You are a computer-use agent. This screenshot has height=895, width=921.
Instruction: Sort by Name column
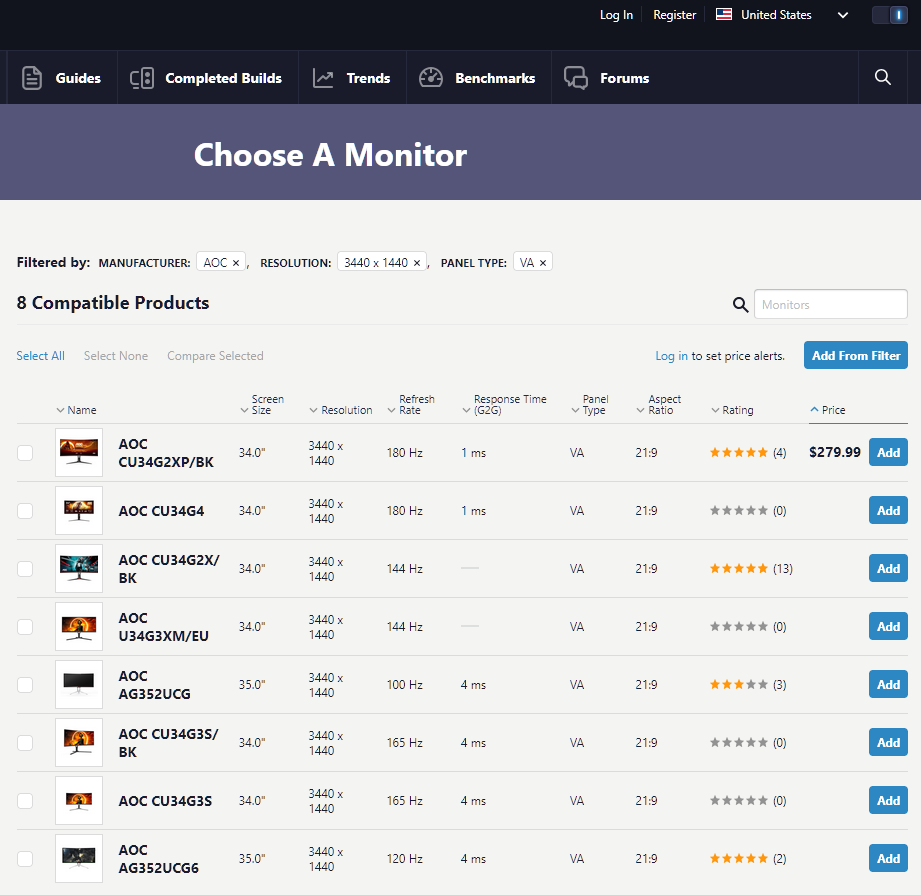(76, 410)
